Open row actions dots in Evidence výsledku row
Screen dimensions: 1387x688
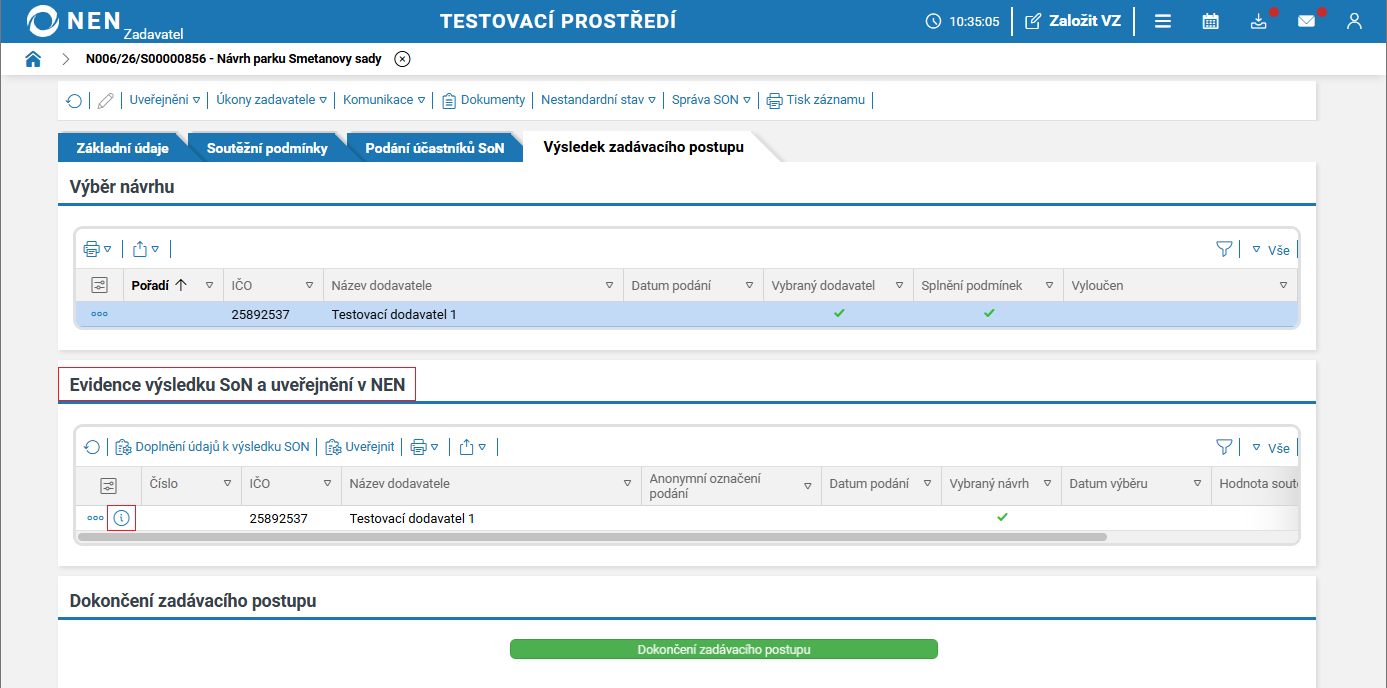95,518
